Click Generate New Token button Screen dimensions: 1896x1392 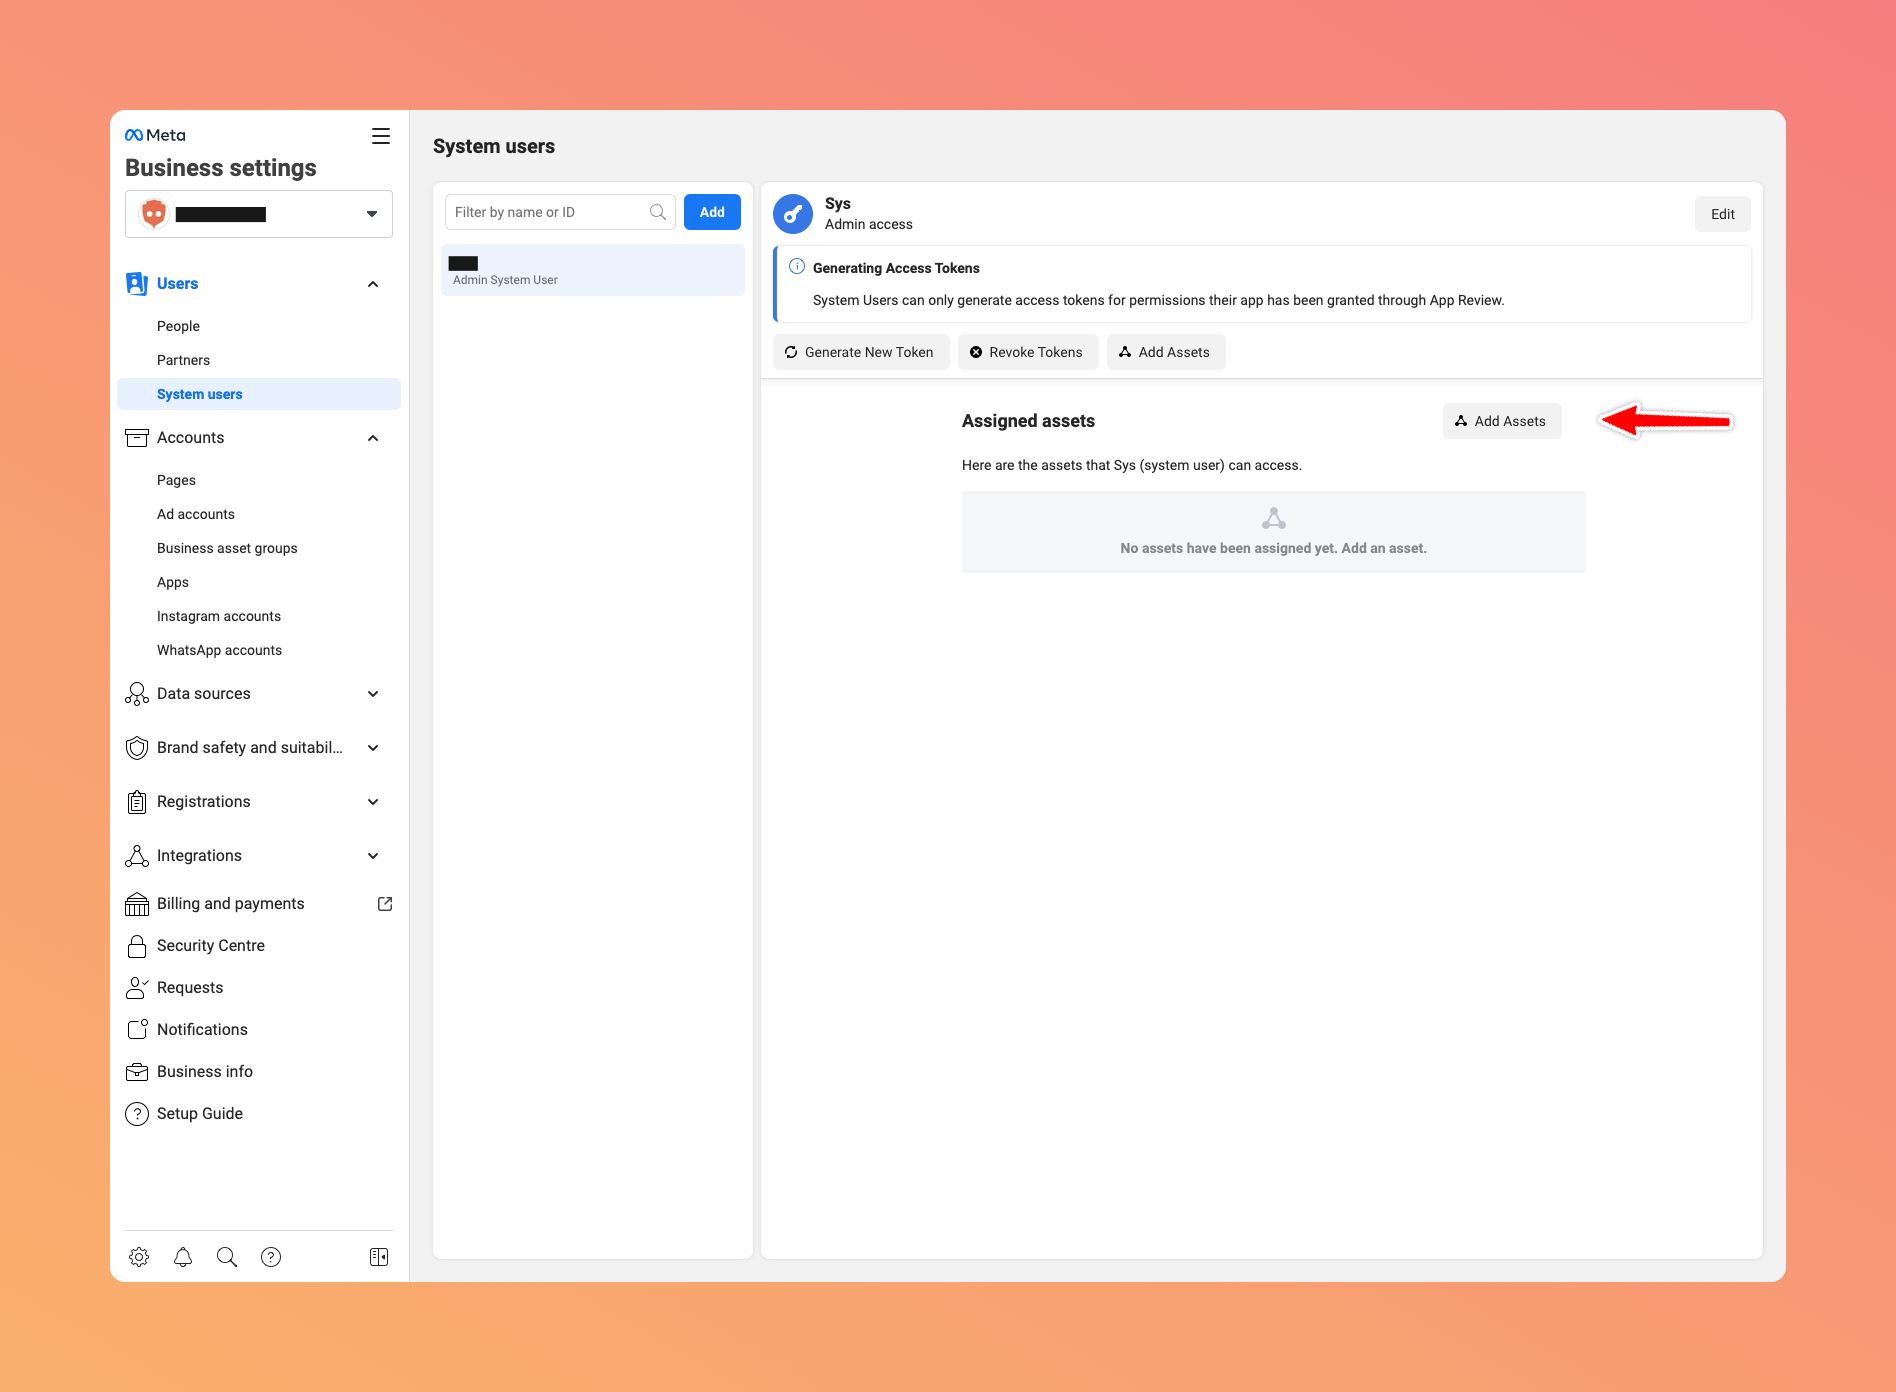coord(860,352)
